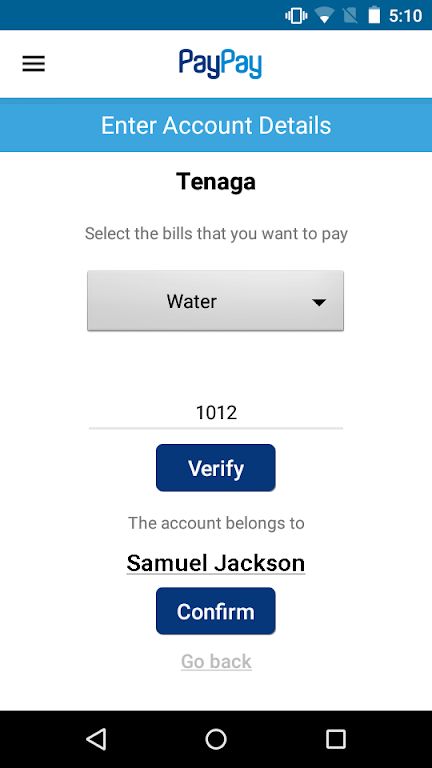432x768 pixels.
Task: Click the Verify button
Action: (x=216, y=468)
